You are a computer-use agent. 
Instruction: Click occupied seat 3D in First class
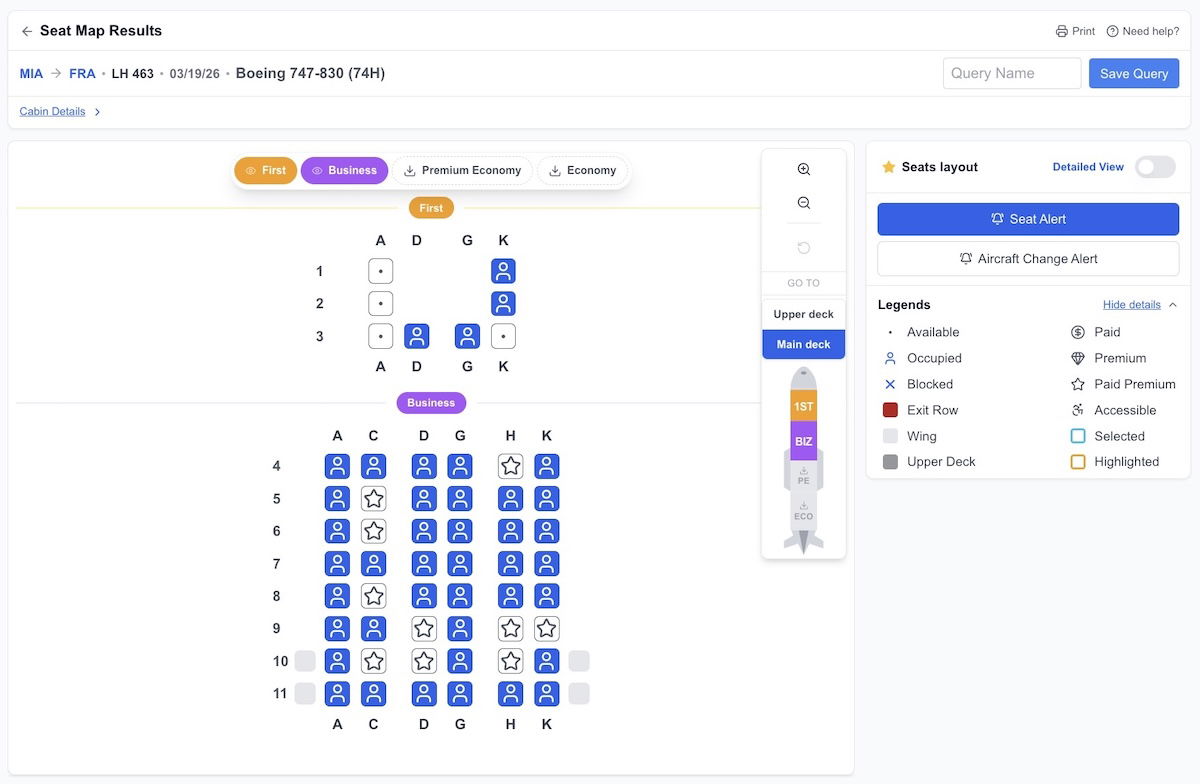click(417, 336)
